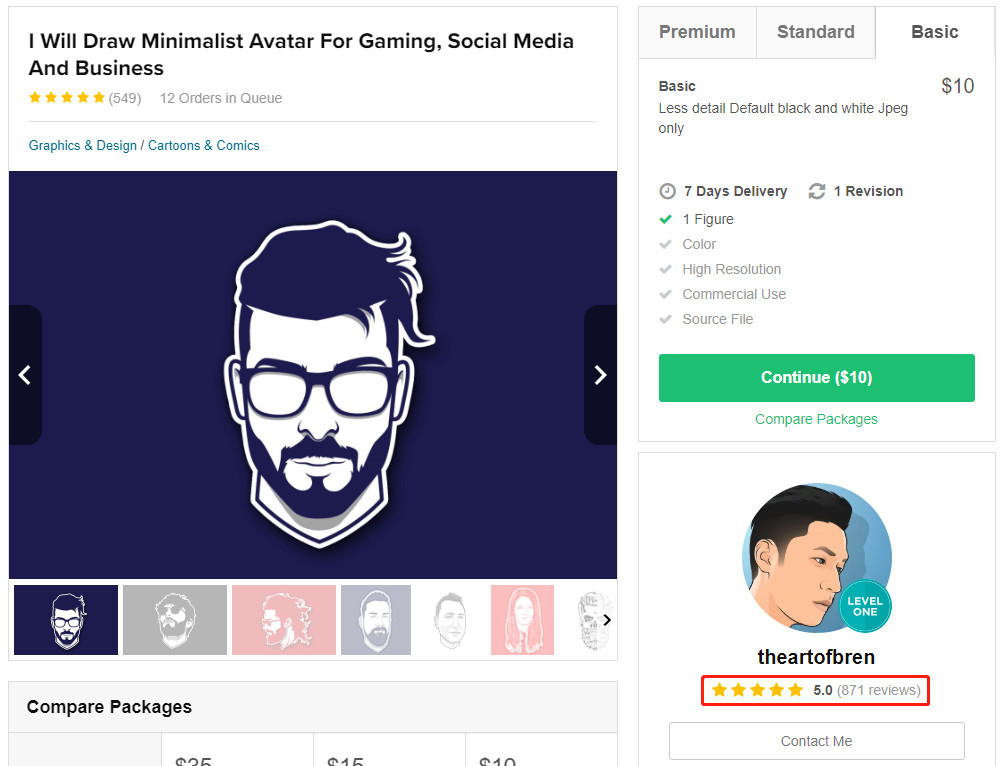
Task: Click the Continue ($10) button
Action: 817,378
